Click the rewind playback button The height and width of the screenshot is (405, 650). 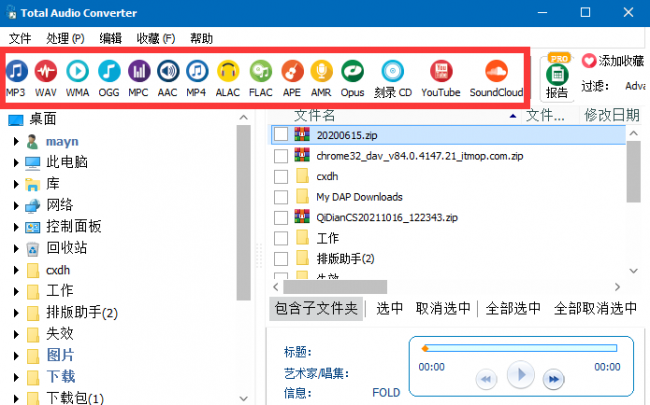tap(486, 379)
